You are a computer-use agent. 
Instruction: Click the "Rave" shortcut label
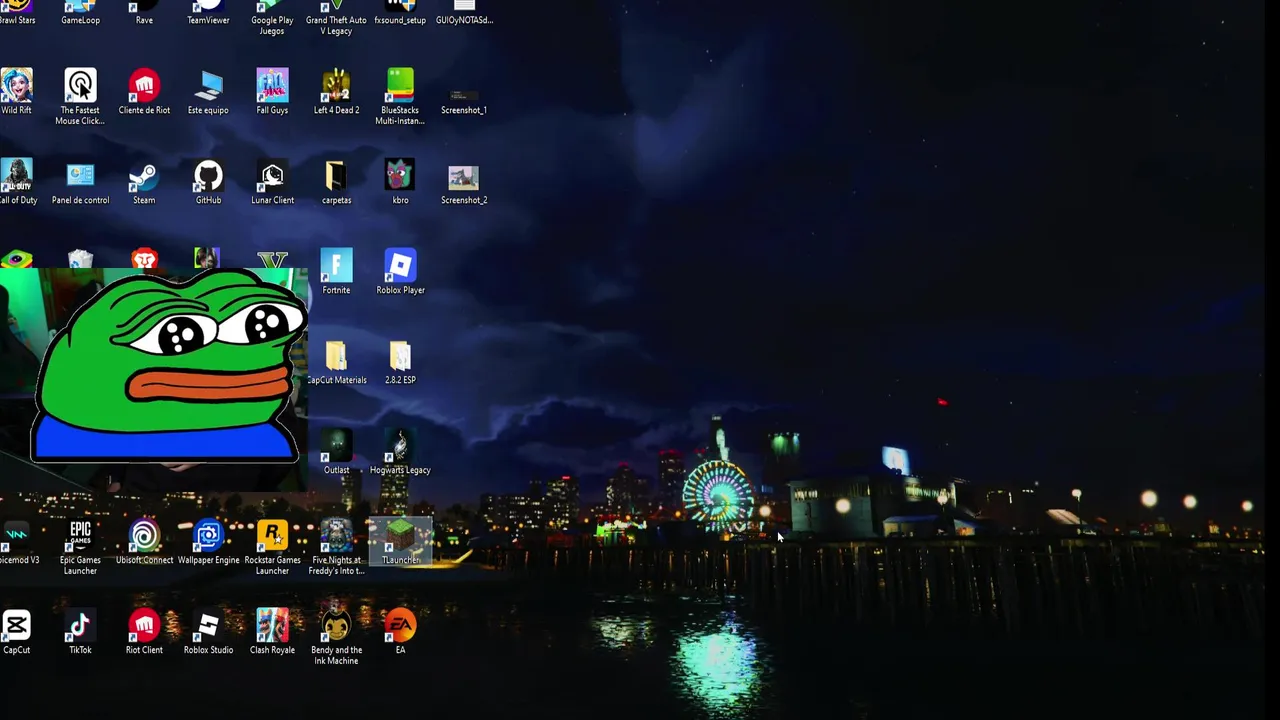click(144, 20)
